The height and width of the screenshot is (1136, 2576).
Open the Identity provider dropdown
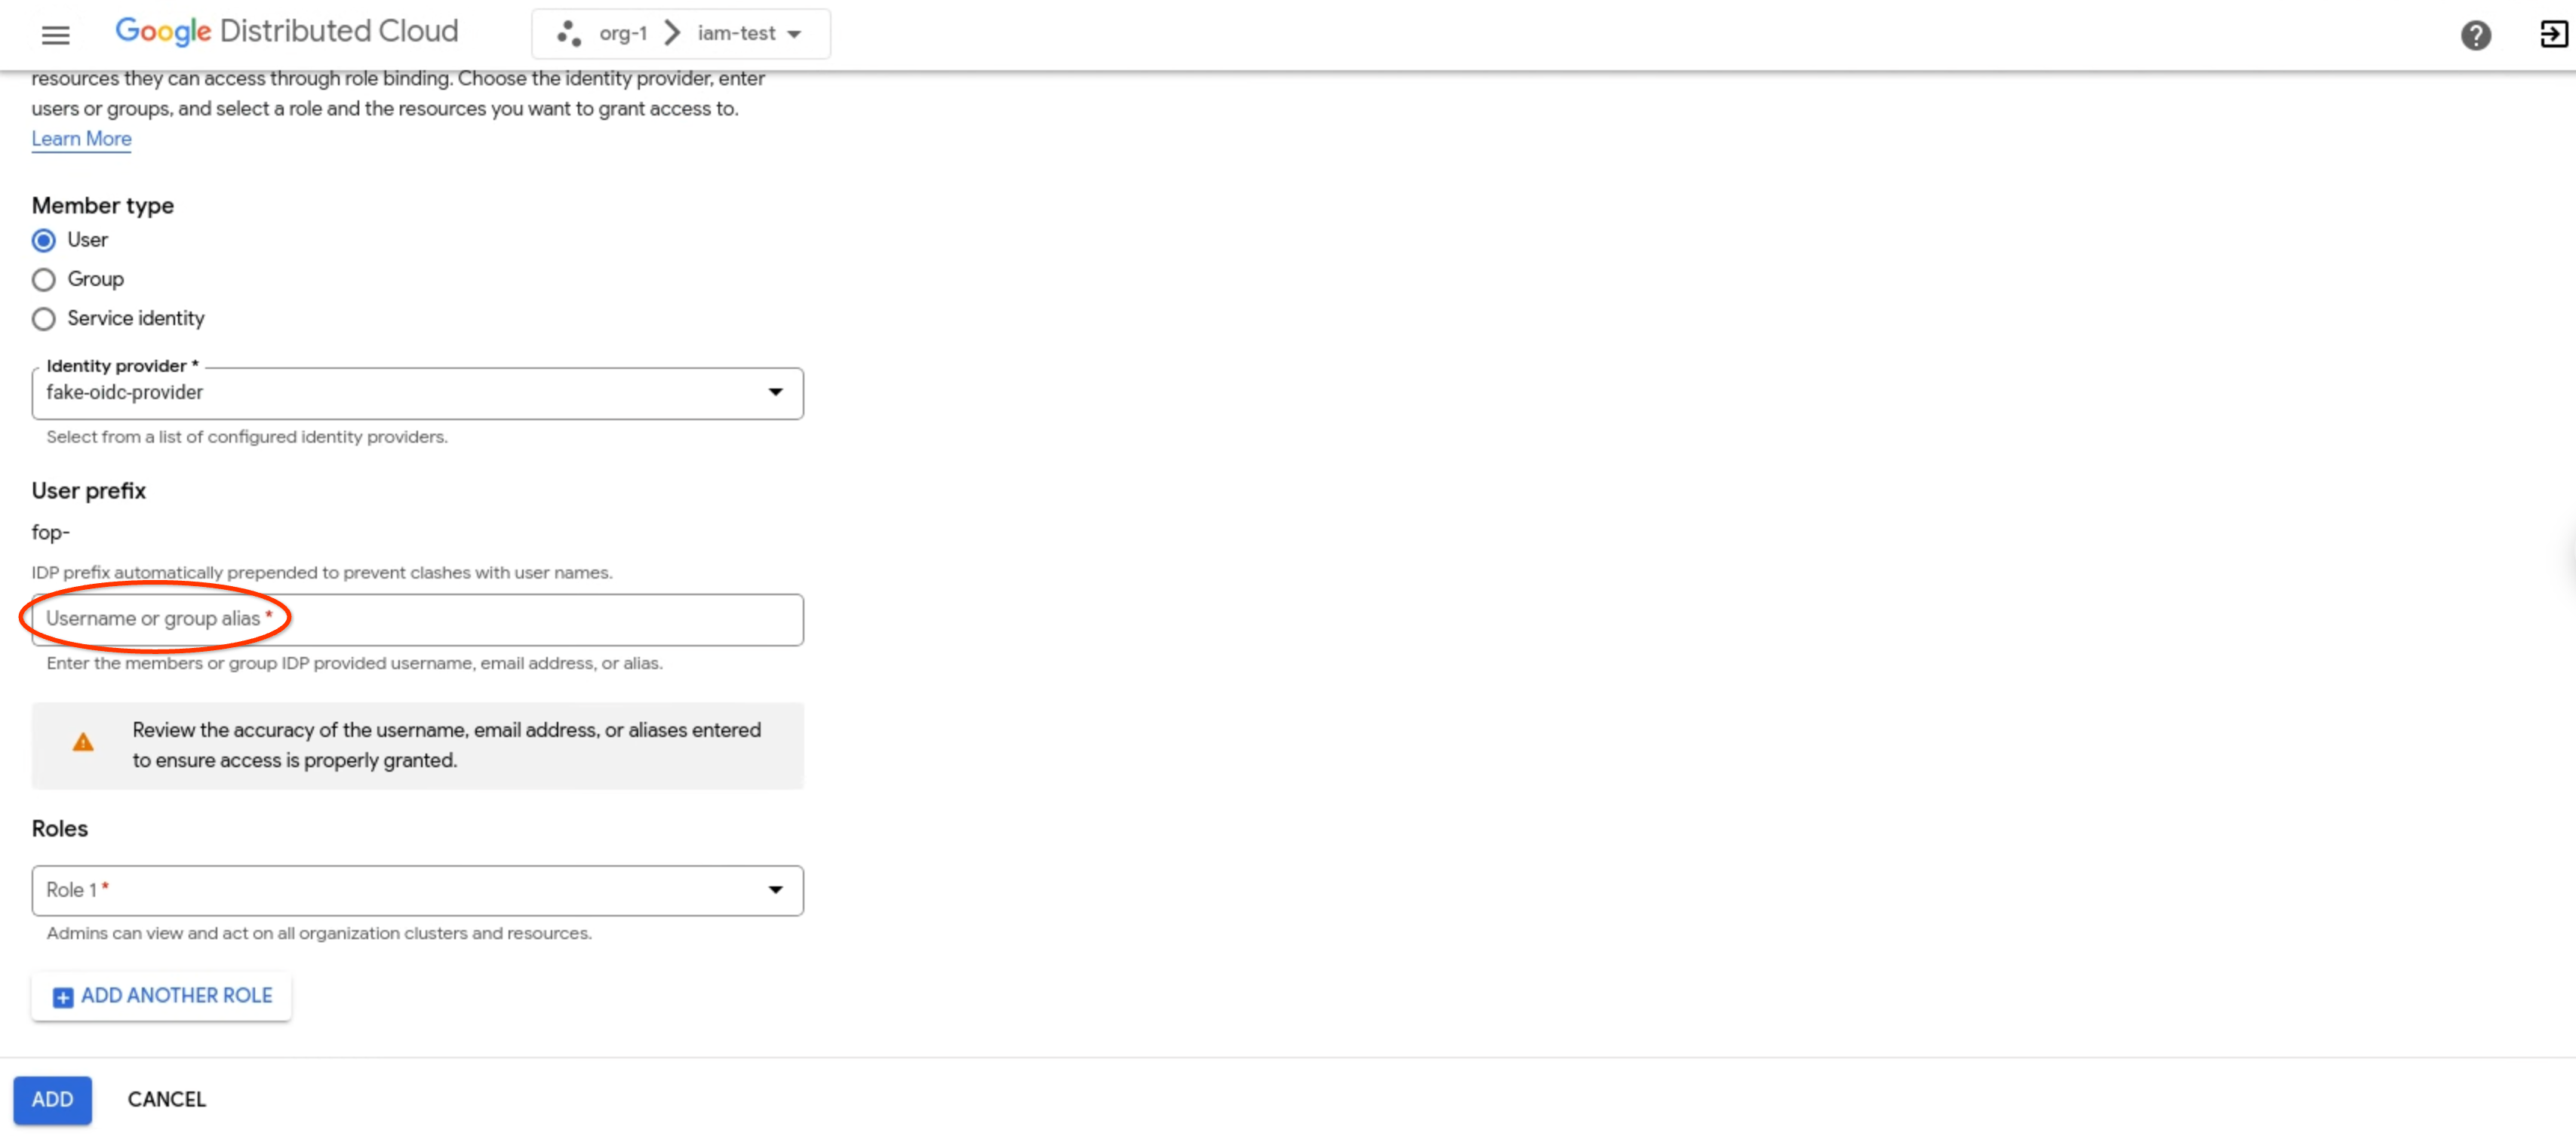pos(417,393)
